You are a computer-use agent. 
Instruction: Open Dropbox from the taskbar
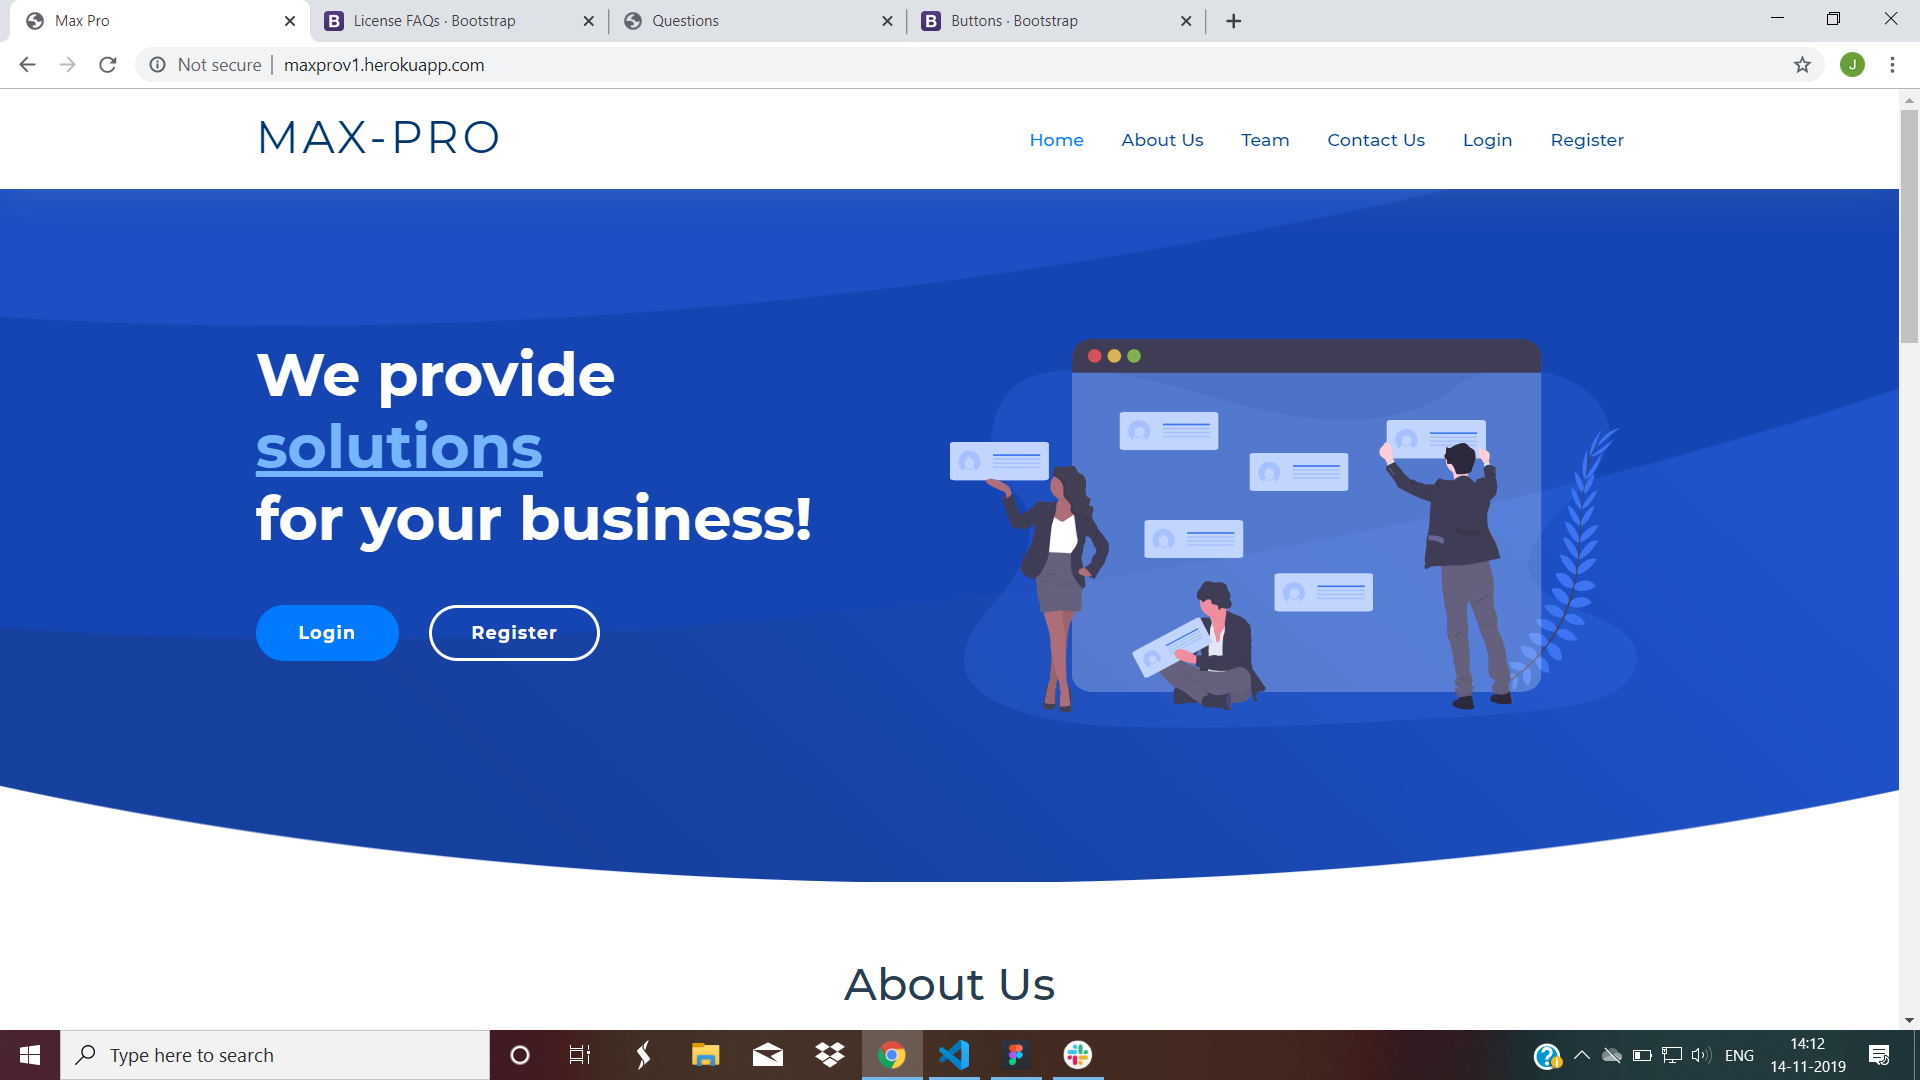pyautogui.click(x=829, y=1055)
